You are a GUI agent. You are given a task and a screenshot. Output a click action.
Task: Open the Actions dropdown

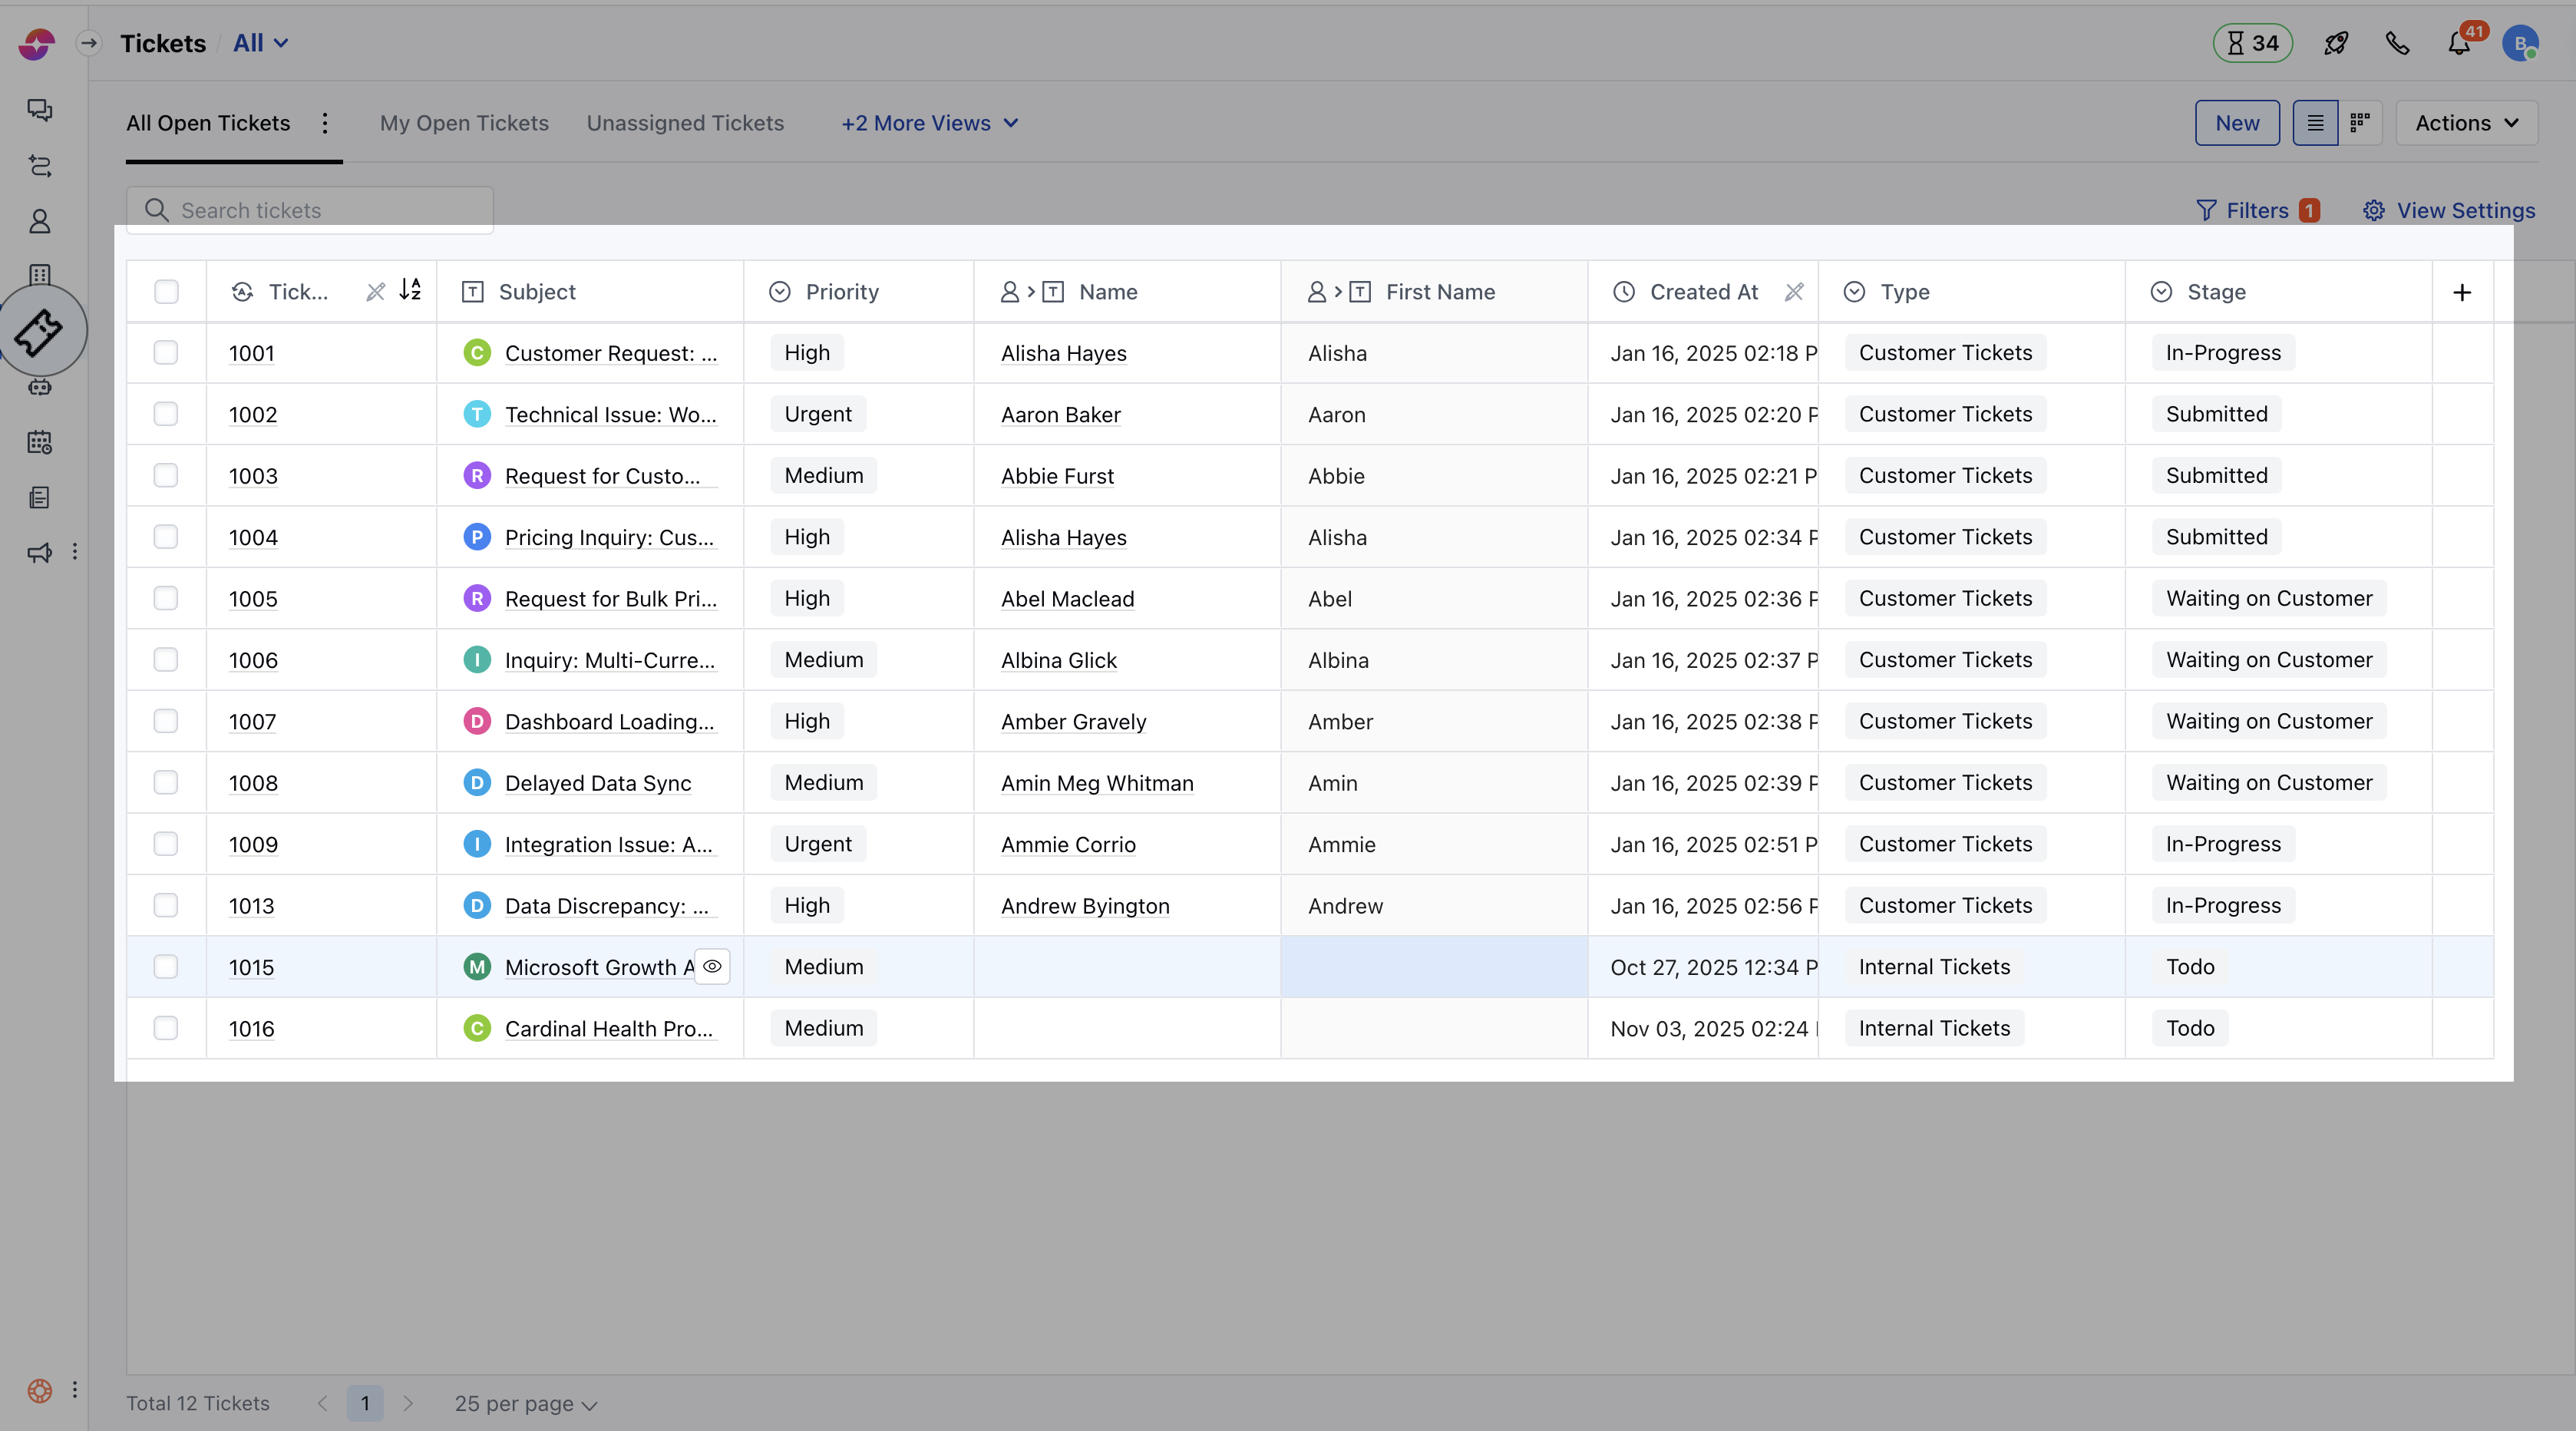pyautogui.click(x=2466, y=122)
